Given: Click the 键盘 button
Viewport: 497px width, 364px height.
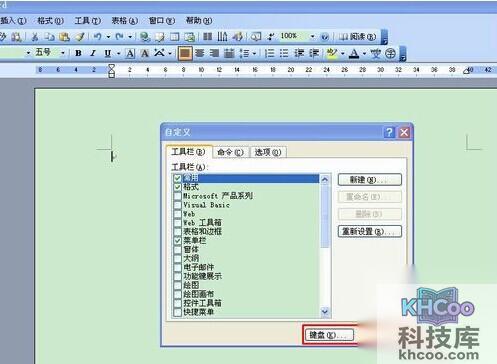Looking at the screenshot, I should [329, 335].
